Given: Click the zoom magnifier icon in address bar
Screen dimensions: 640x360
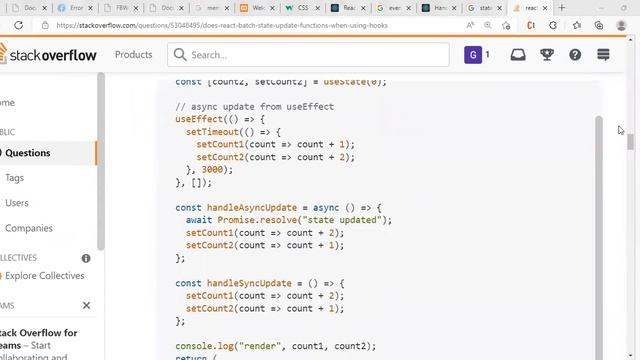Looking at the screenshot, I should pos(488,25).
